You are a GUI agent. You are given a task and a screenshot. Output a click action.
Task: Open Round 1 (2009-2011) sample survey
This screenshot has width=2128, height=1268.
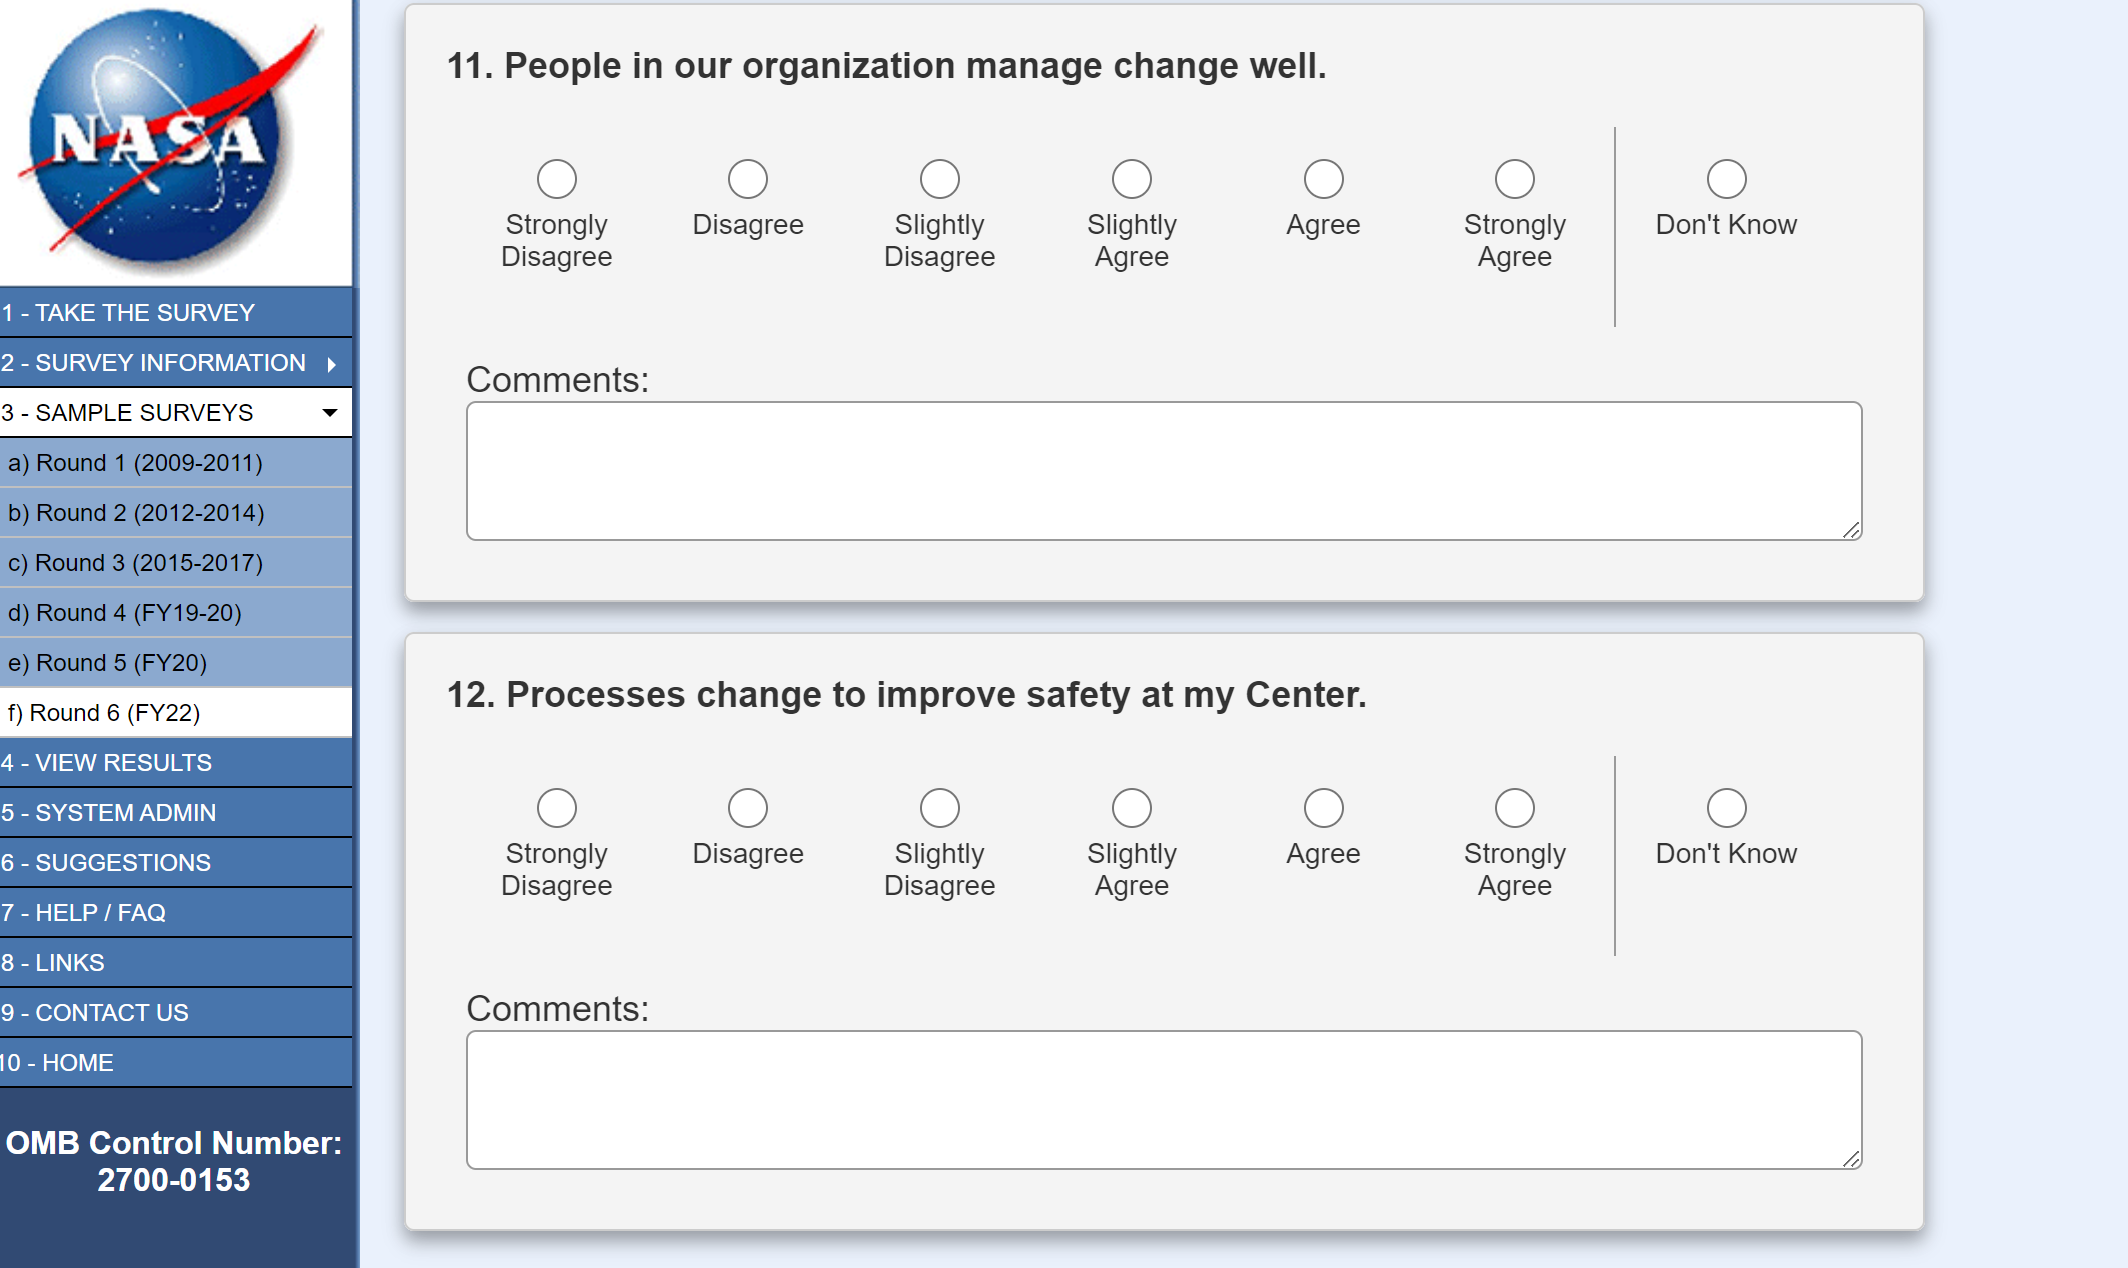click(135, 463)
